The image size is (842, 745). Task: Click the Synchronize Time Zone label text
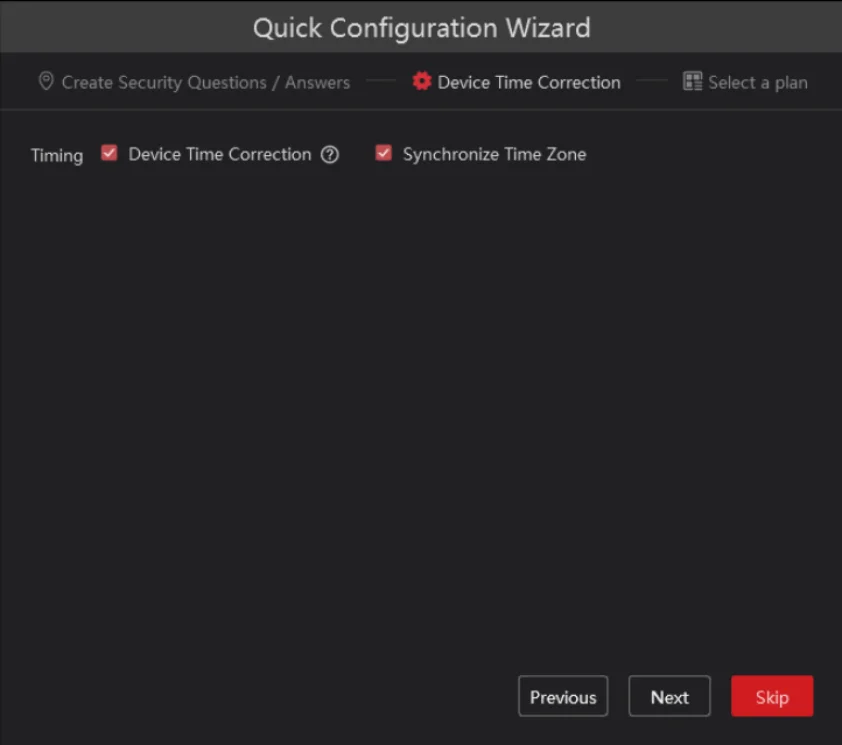point(495,155)
